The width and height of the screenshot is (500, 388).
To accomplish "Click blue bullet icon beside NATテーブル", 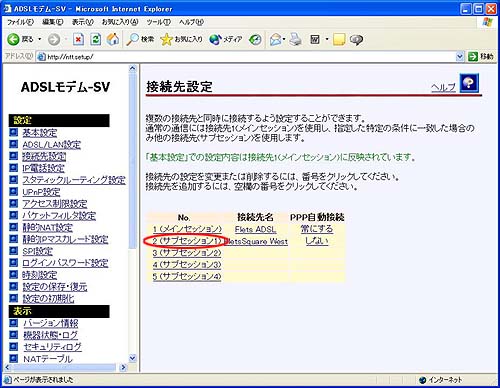I will (13, 358).
